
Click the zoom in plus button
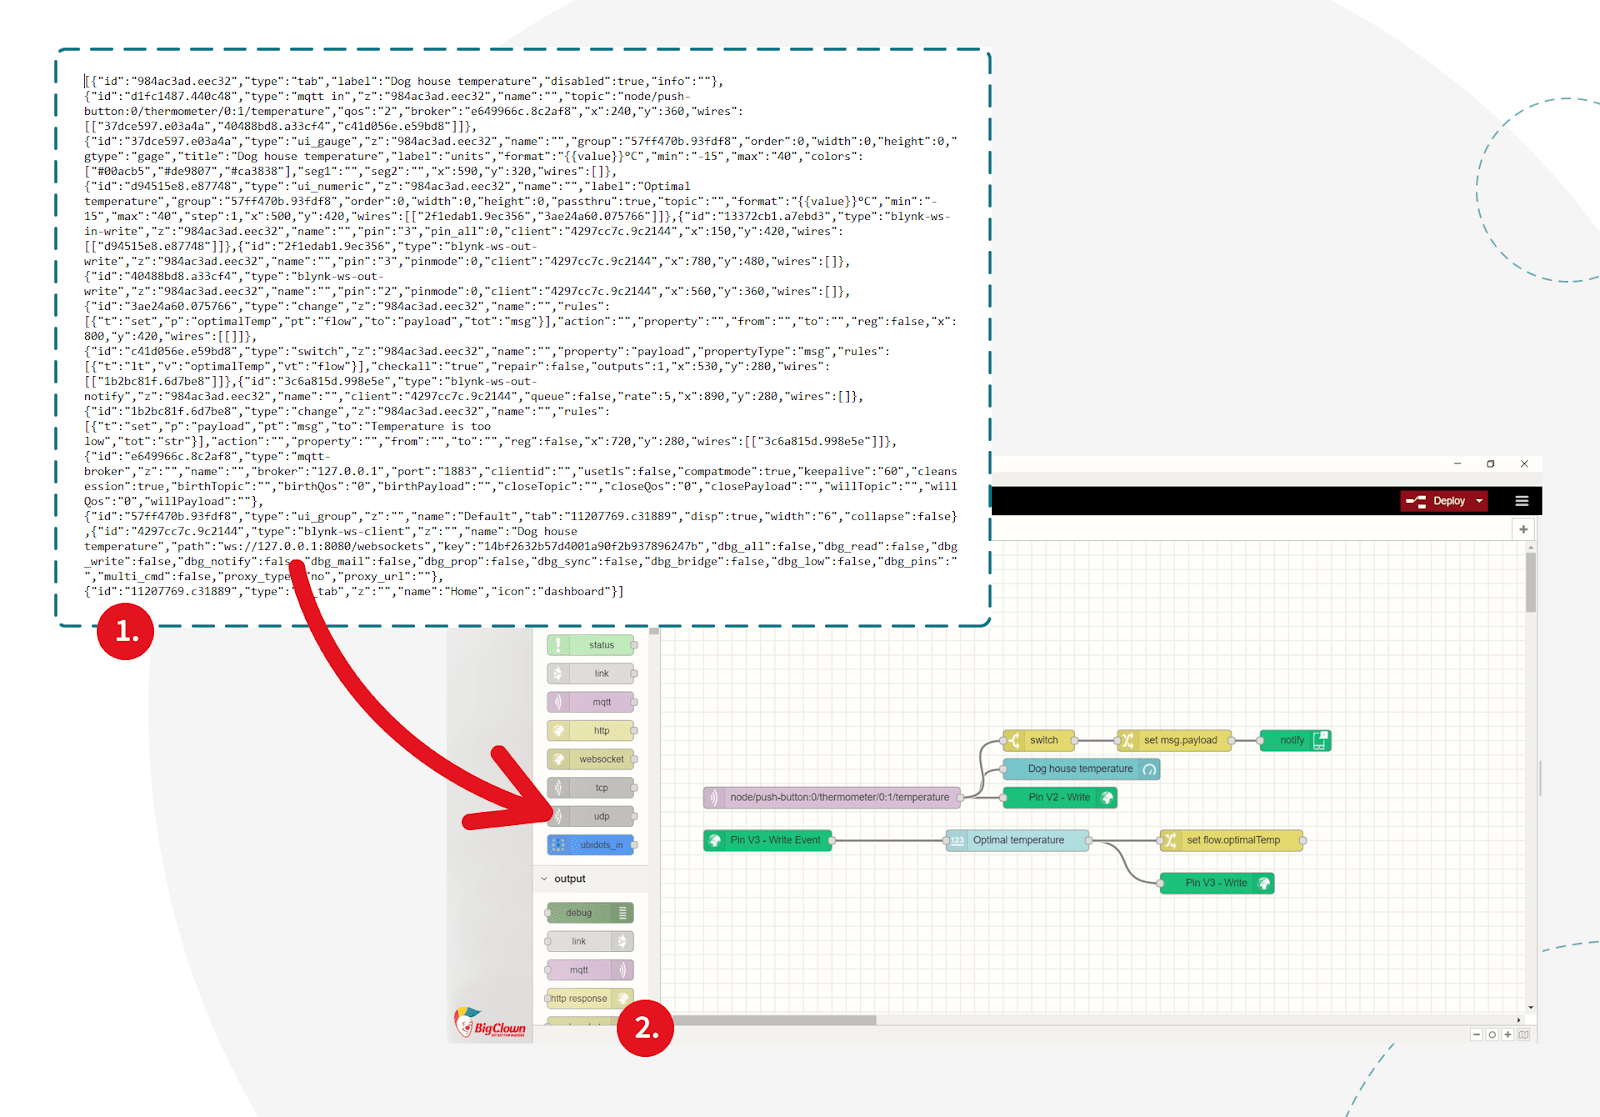pos(1508,1035)
